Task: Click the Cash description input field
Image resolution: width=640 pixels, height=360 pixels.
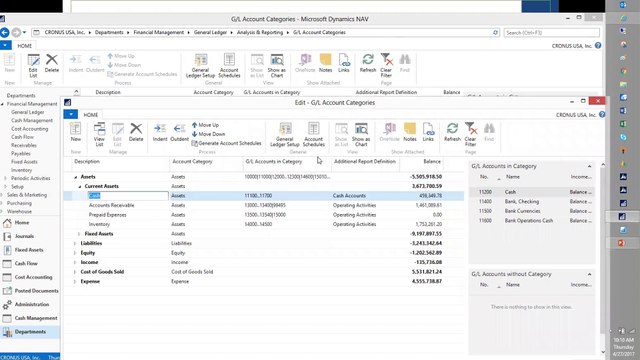Action: [x=128, y=196]
